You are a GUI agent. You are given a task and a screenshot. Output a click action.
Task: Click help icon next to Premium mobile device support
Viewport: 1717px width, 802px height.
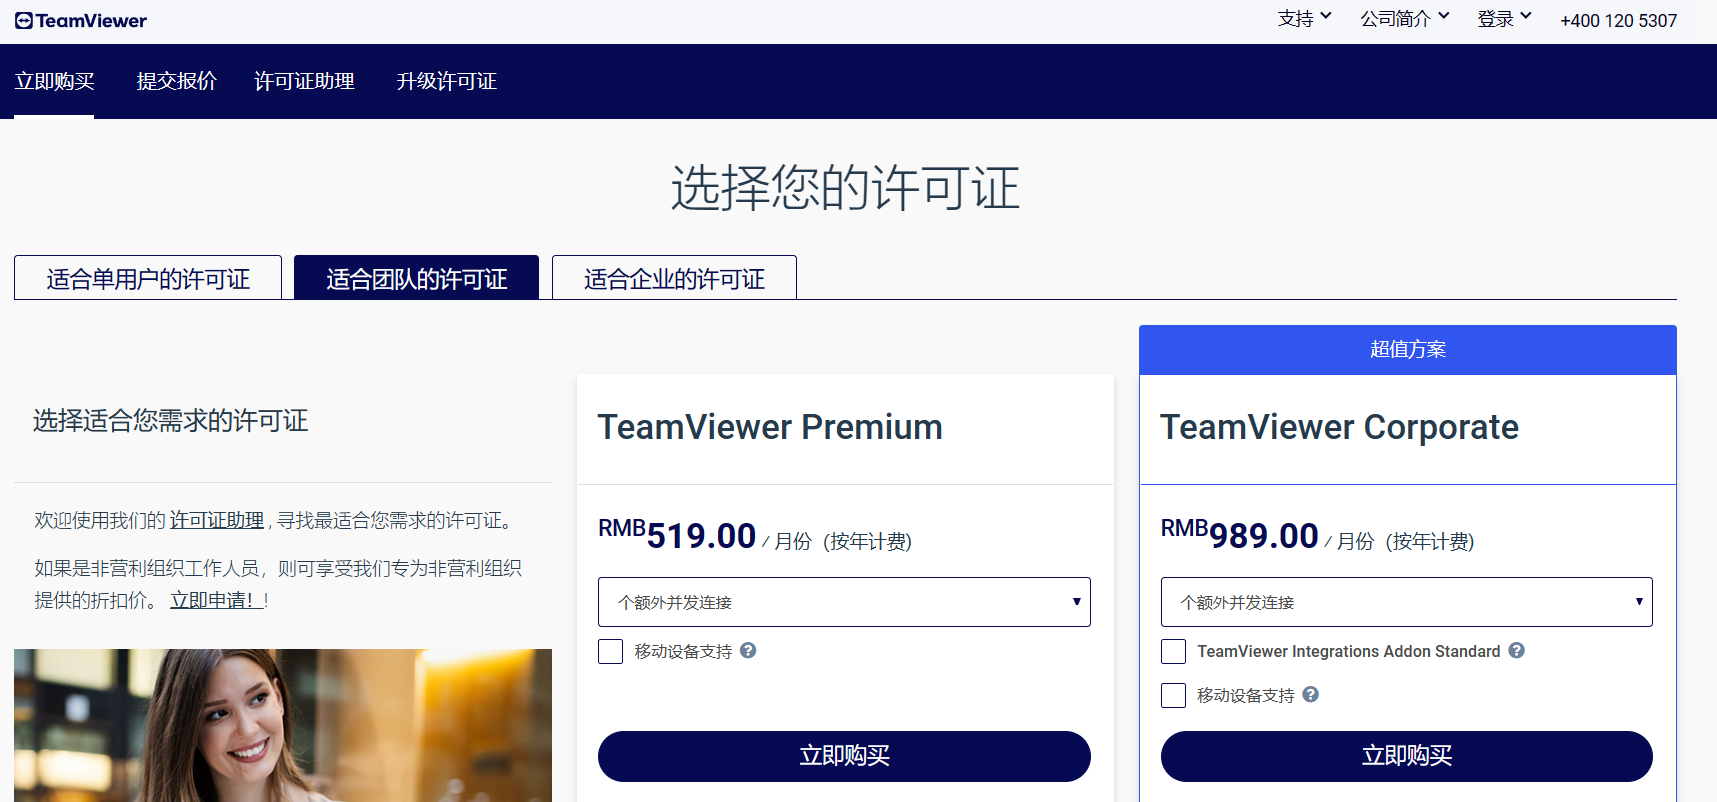(x=748, y=651)
